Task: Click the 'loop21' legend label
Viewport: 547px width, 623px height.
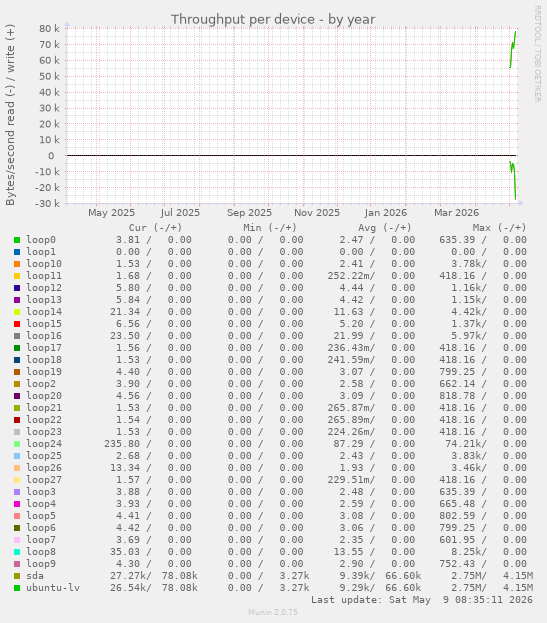Action: pos(44,408)
